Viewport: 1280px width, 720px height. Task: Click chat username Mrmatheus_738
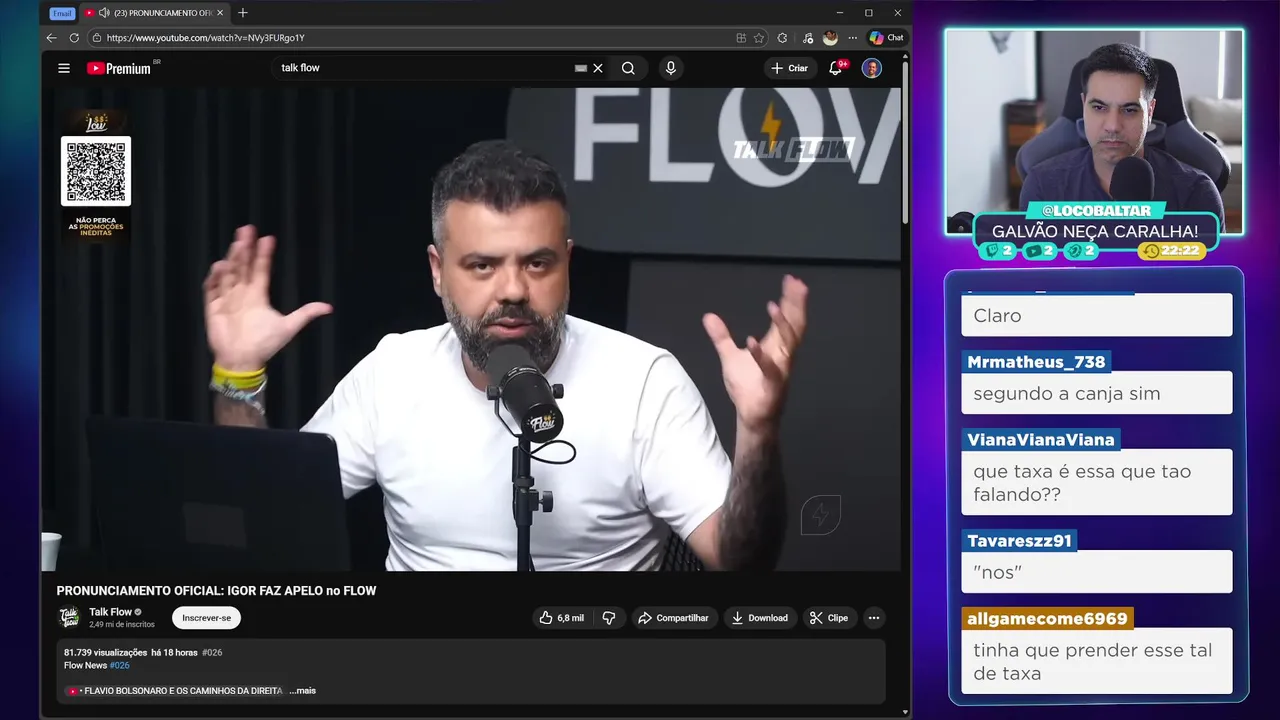coord(1036,362)
